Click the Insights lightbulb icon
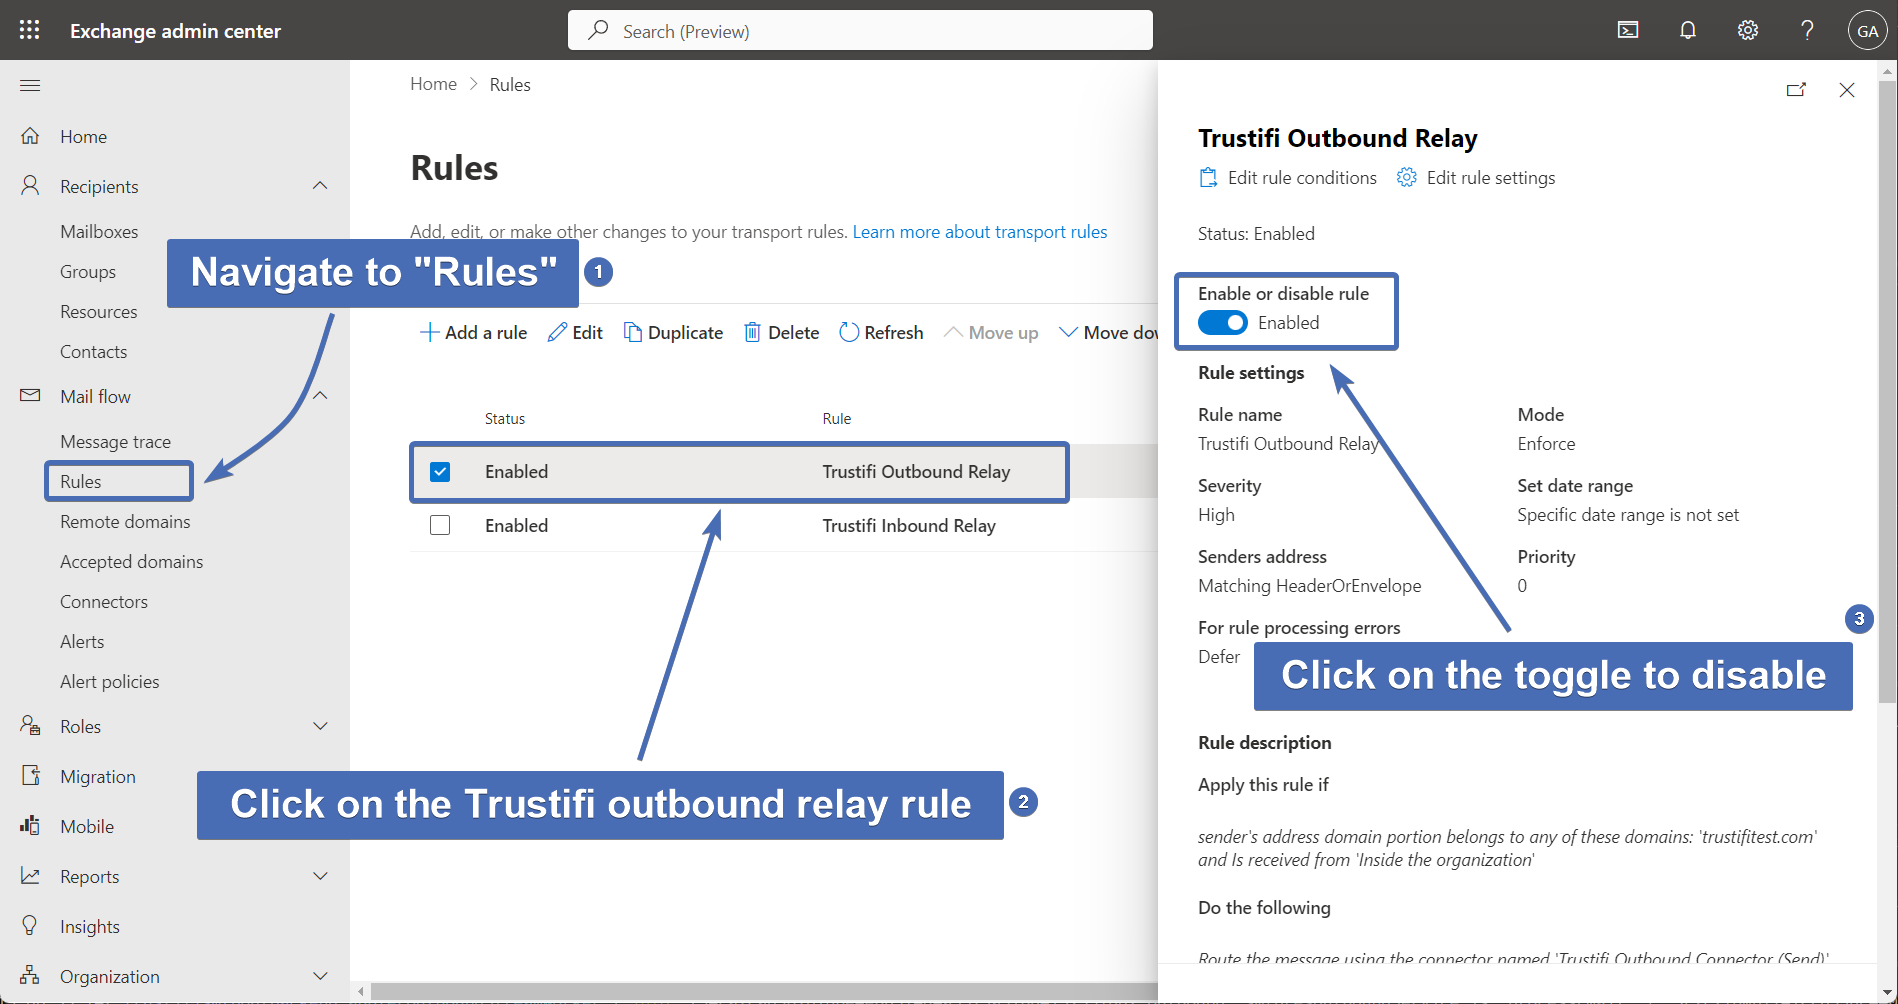The height and width of the screenshot is (1004, 1898). 30,926
